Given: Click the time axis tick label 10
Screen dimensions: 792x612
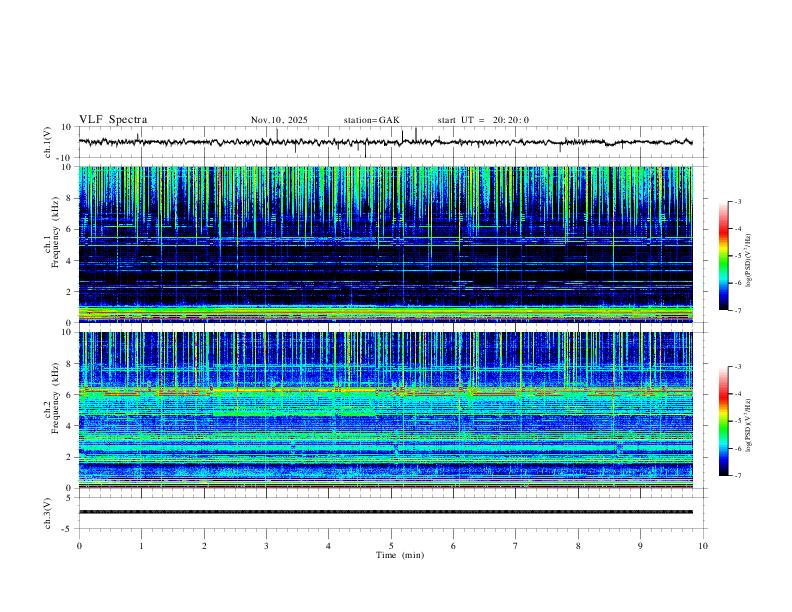Looking at the screenshot, I should click(x=703, y=546).
